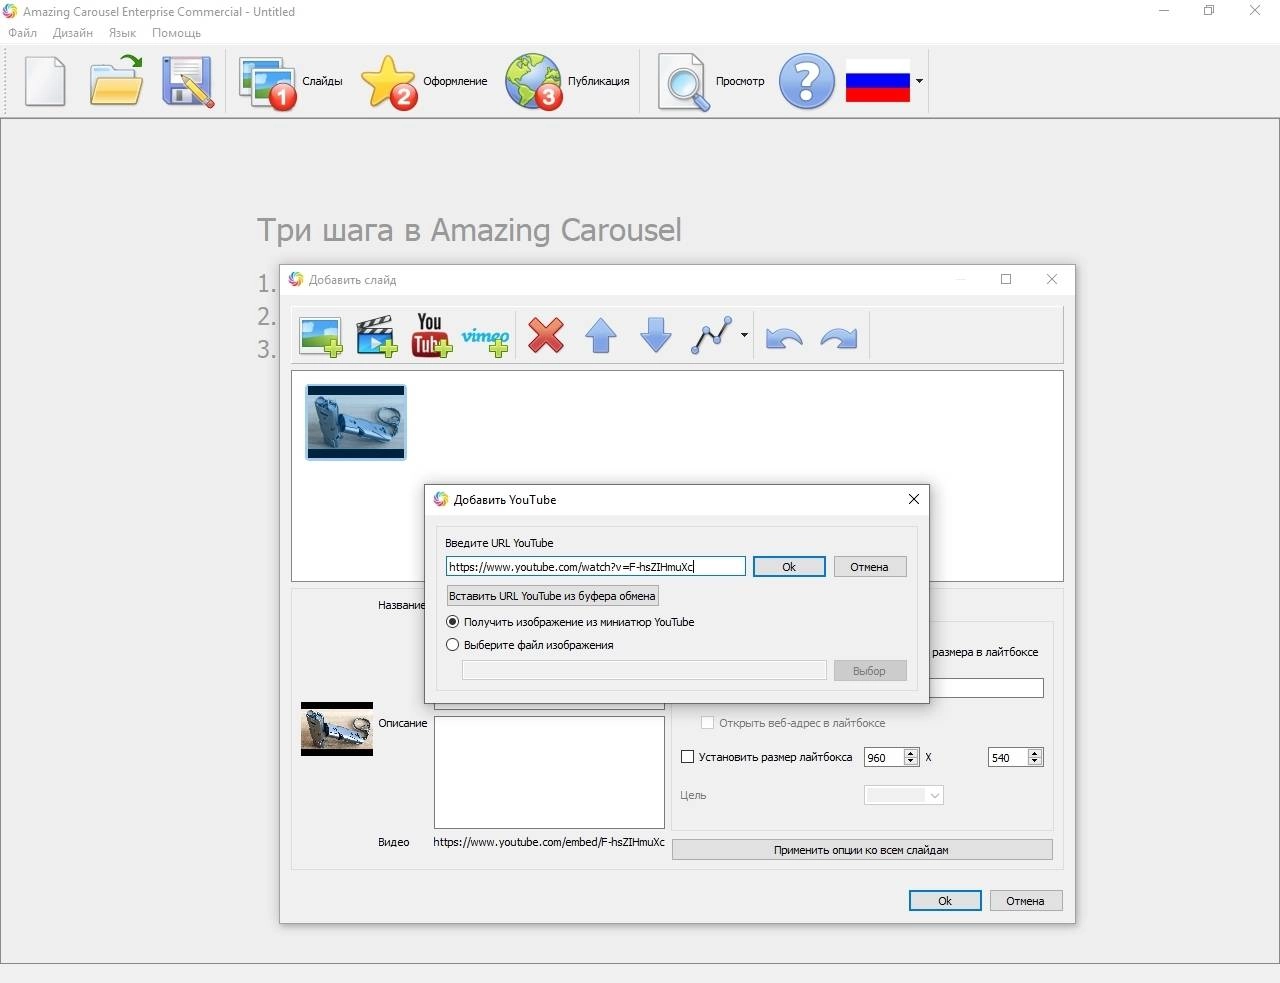Screen dimensions: 1280x983
Task: Move slide up with blue up arrow
Action: 600,336
